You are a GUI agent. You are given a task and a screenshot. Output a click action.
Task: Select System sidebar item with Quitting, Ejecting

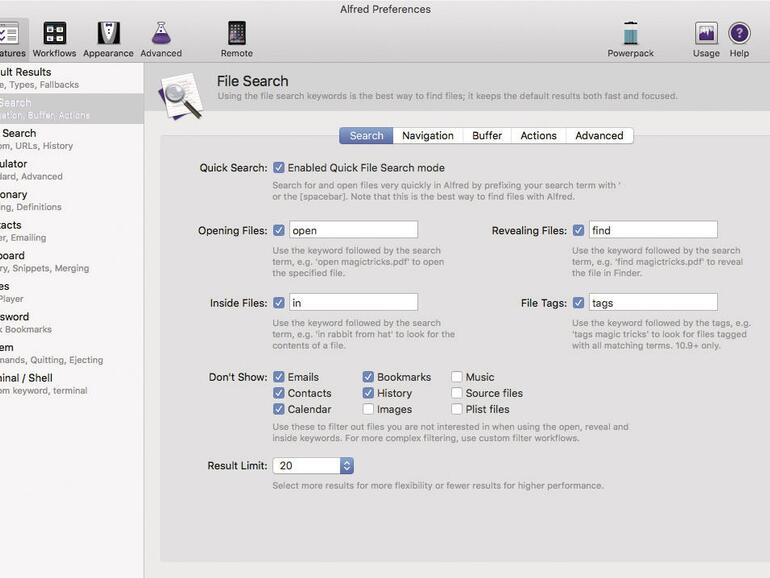[72, 353]
